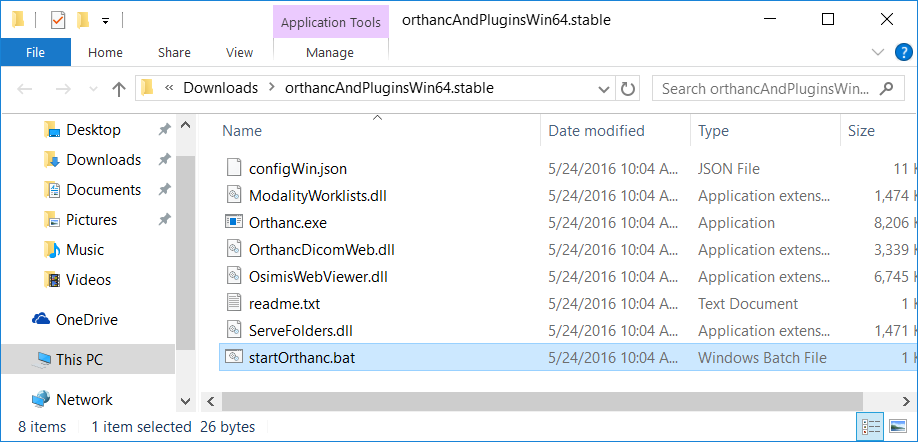The image size is (918, 442).
Task: Open the Help question mark icon
Action: (904, 53)
